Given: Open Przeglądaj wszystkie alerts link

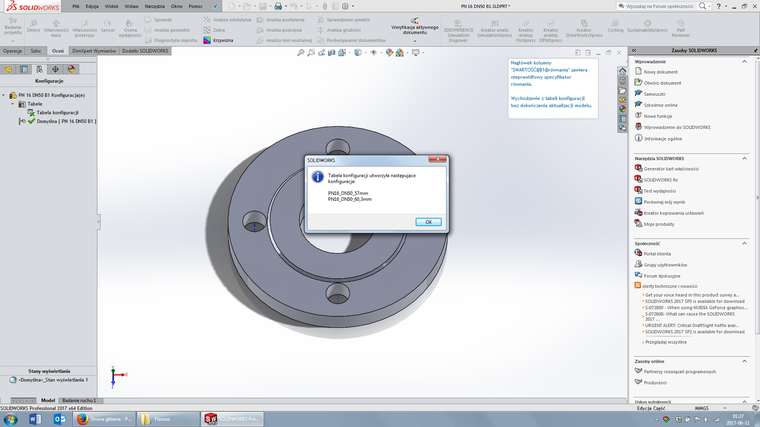Looking at the screenshot, I should click(665, 342).
